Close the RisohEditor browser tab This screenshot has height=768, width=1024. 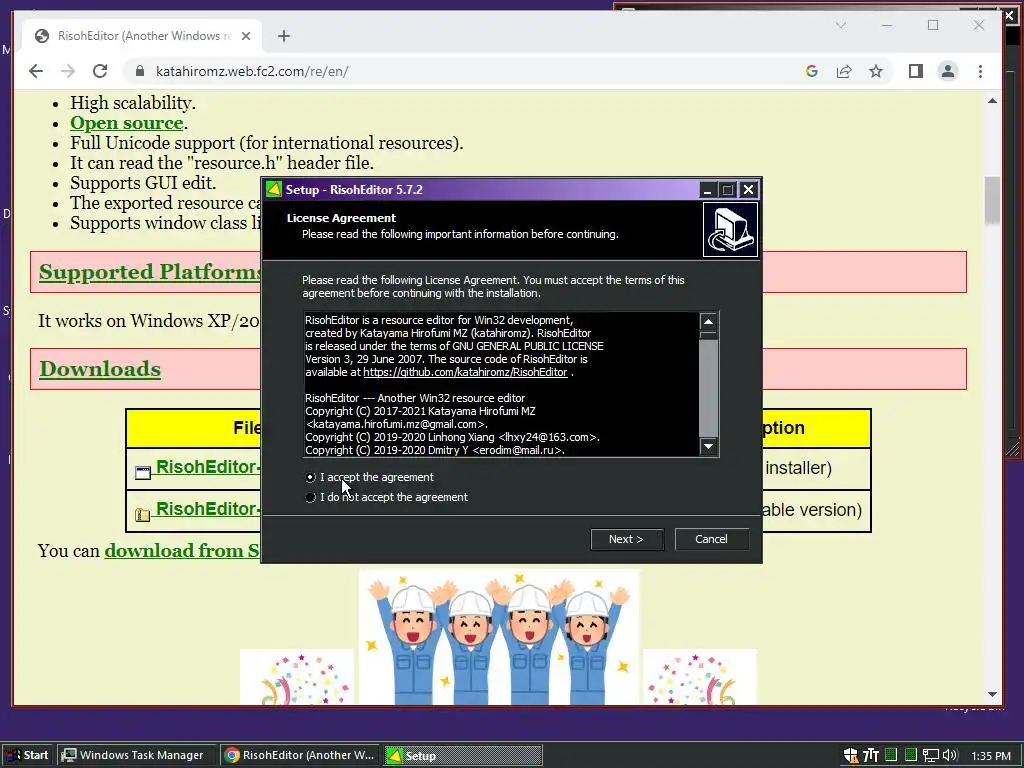coord(246,36)
